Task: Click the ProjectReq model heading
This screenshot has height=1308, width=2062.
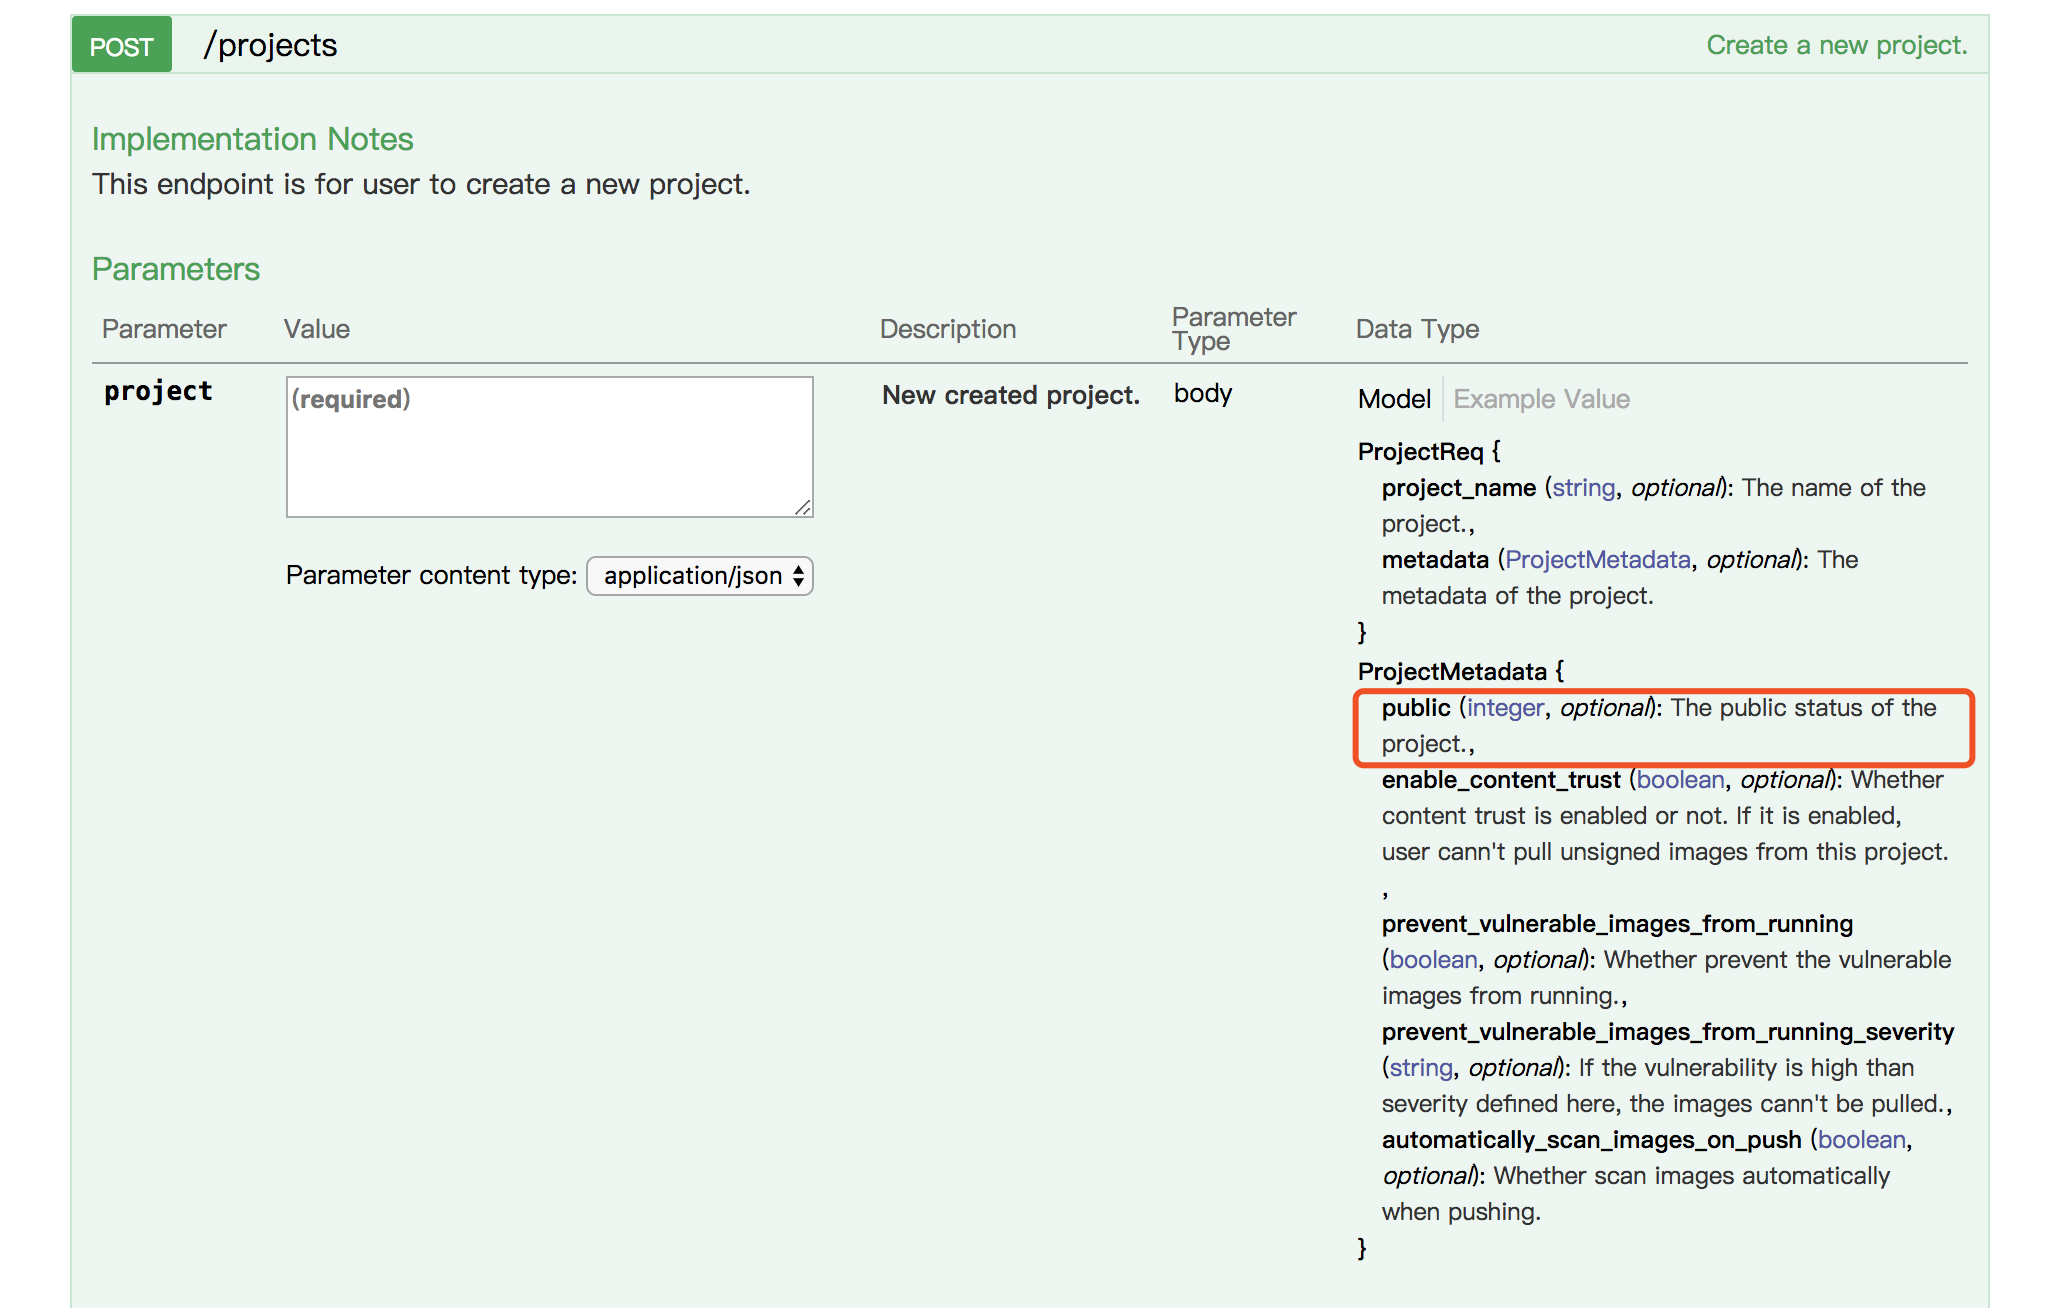Action: 1420,452
